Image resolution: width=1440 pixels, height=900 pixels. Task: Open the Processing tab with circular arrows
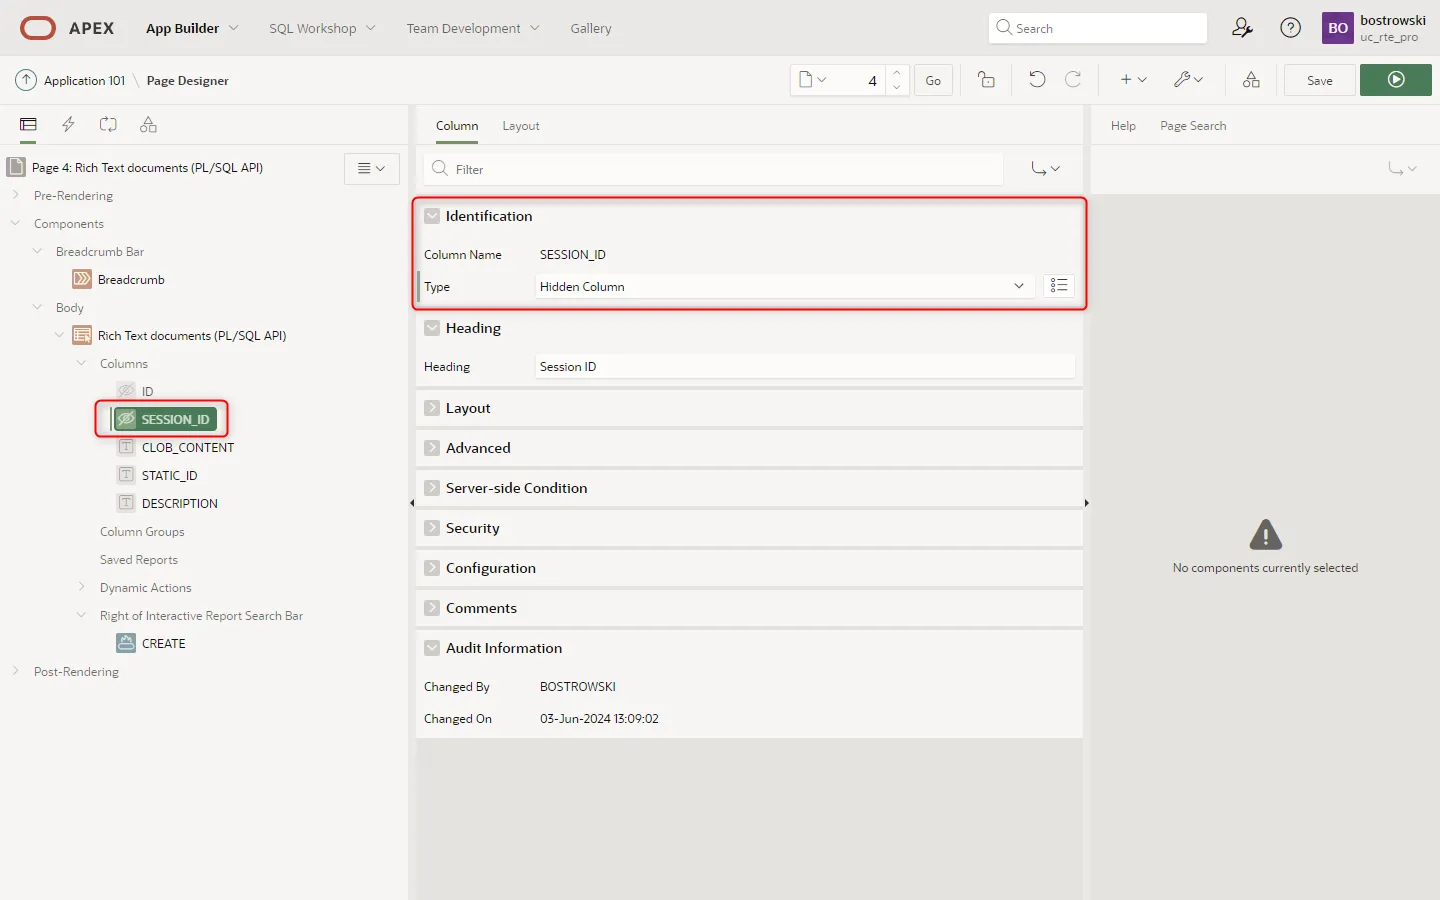coord(108,125)
